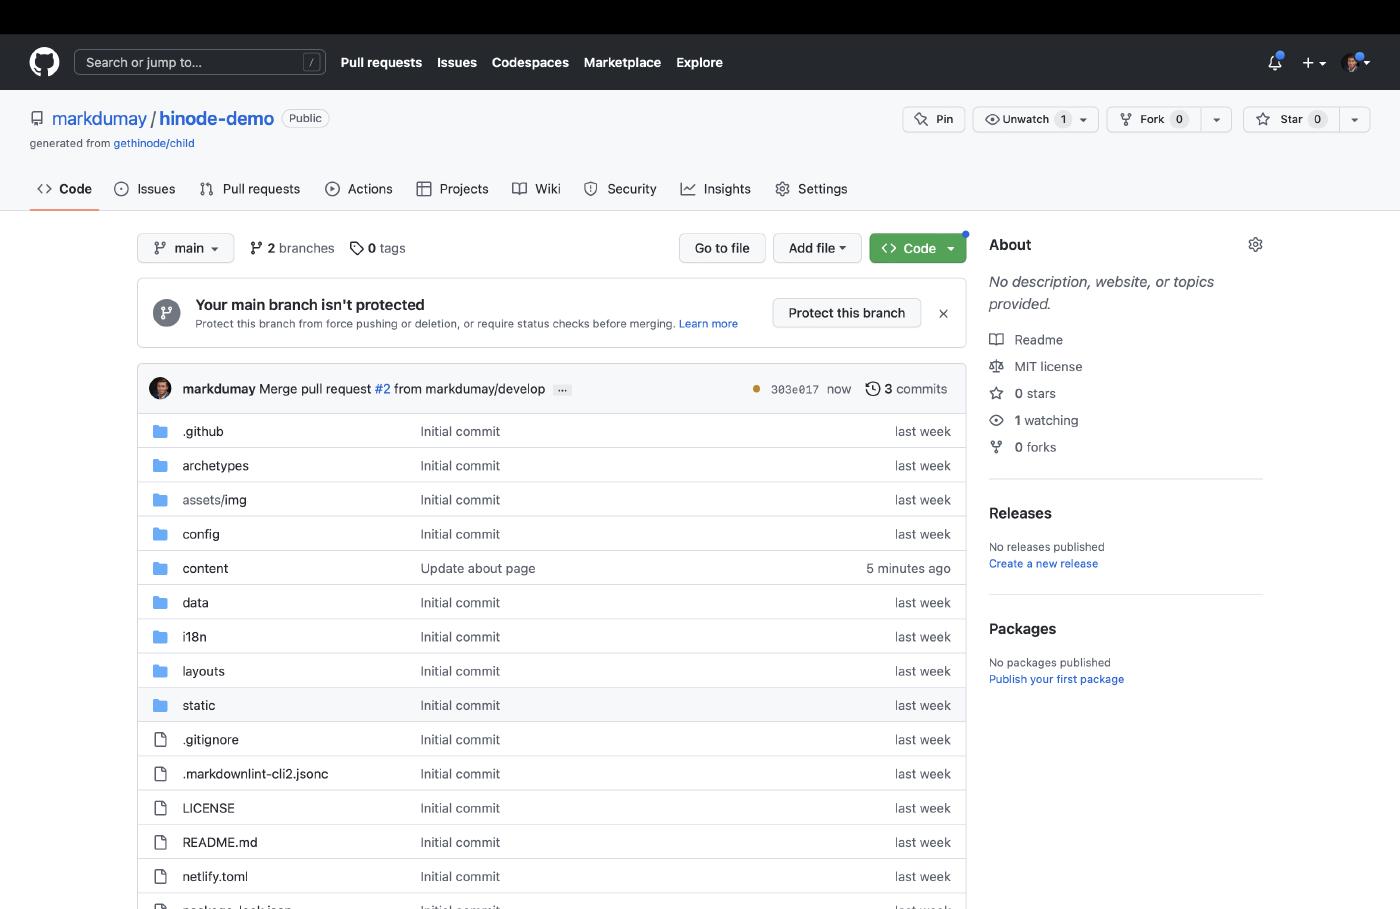Open the plus create-new menu

click(1314, 62)
